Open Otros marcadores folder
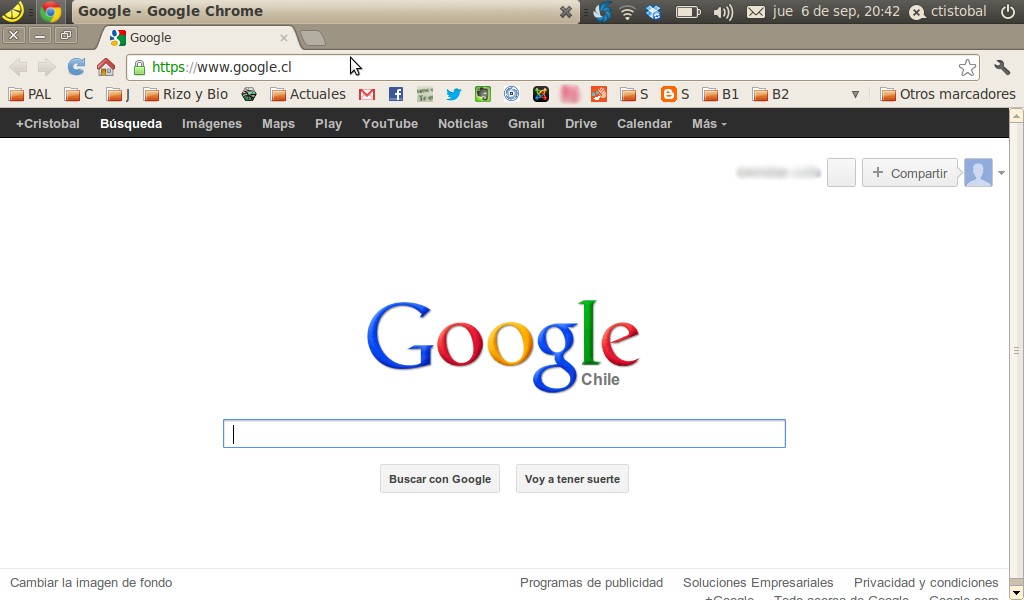This screenshot has width=1024, height=600. coord(948,95)
